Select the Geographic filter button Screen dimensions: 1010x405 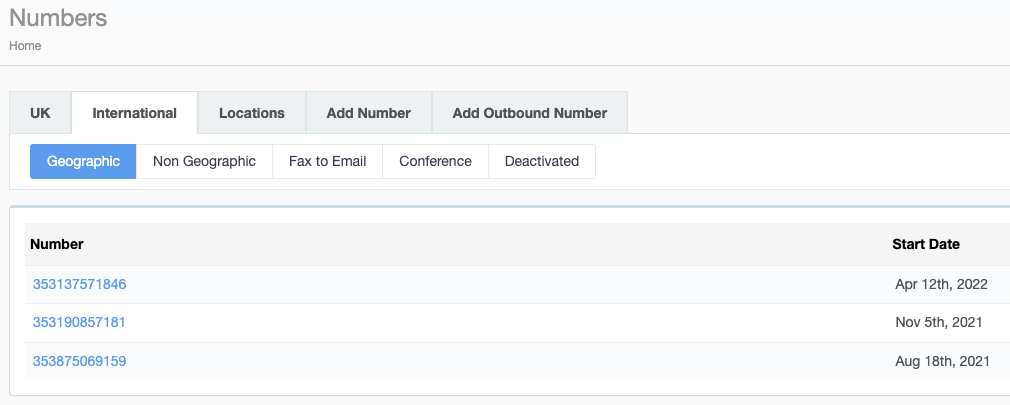pyautogui.click(x=83, y=161)
